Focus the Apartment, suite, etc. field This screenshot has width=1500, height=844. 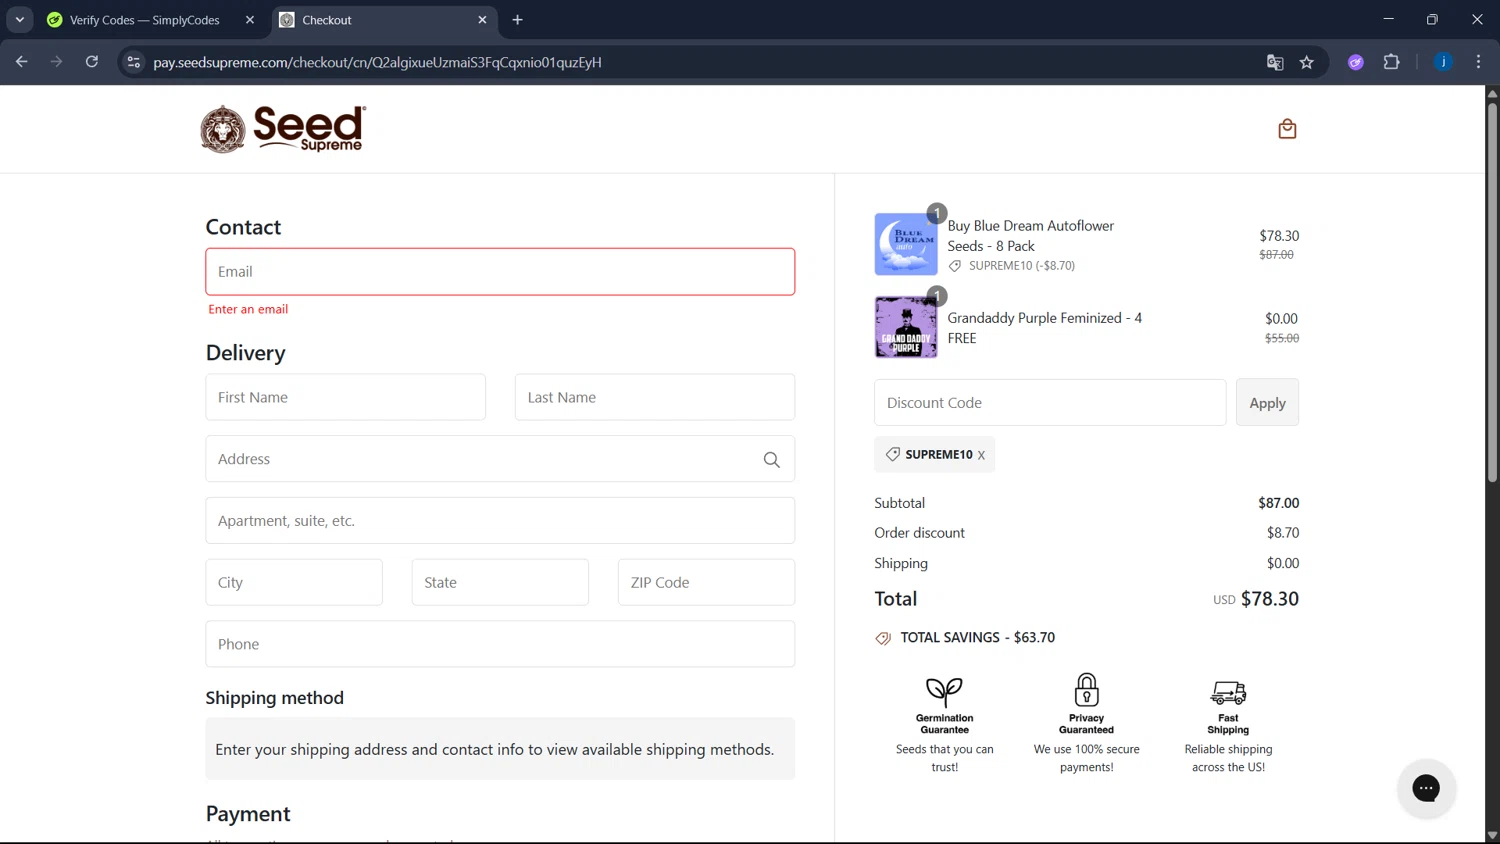click(500, 521)
